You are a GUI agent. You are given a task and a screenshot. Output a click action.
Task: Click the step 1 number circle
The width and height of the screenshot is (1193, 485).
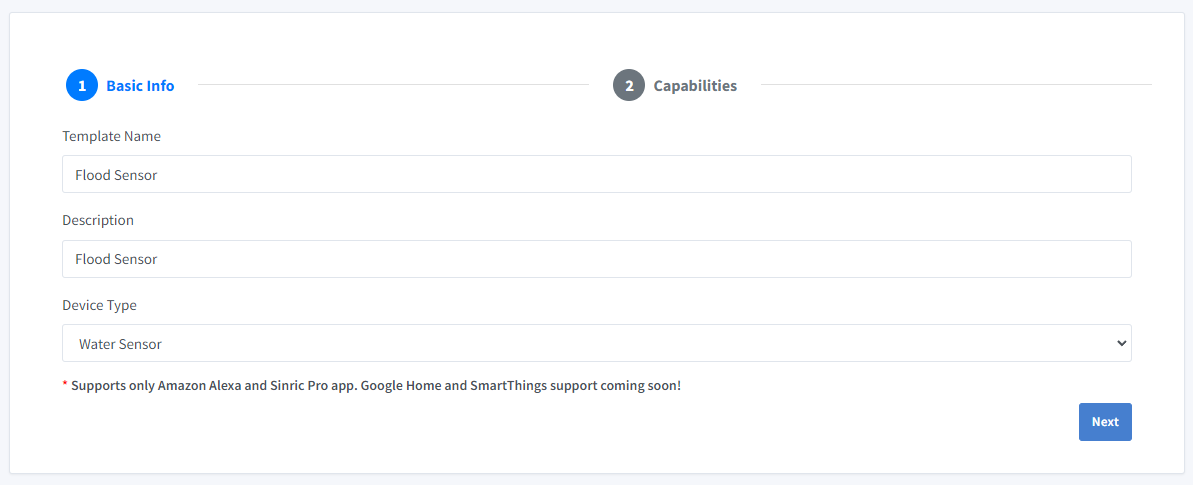point(82,85)
